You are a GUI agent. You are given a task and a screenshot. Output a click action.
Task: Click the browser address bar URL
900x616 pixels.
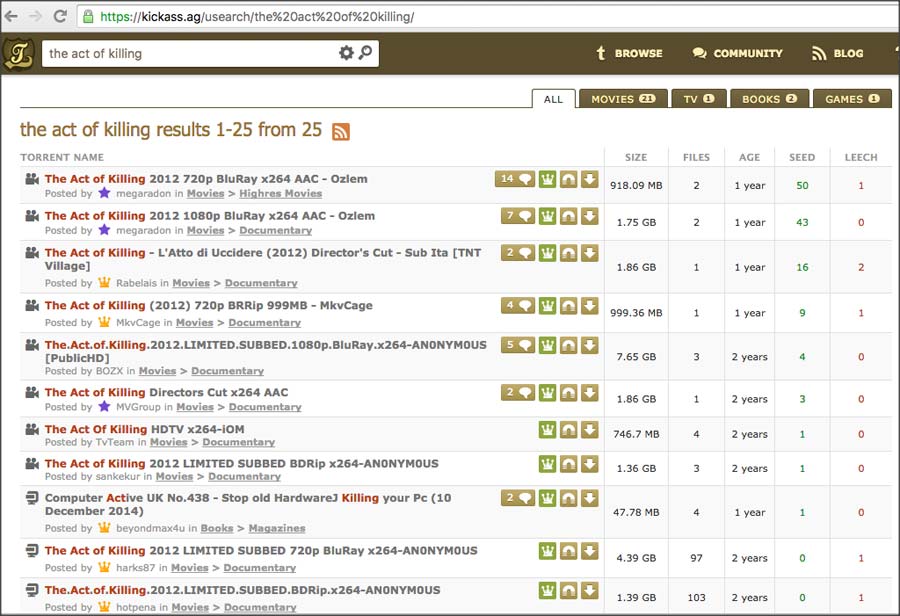257,17
